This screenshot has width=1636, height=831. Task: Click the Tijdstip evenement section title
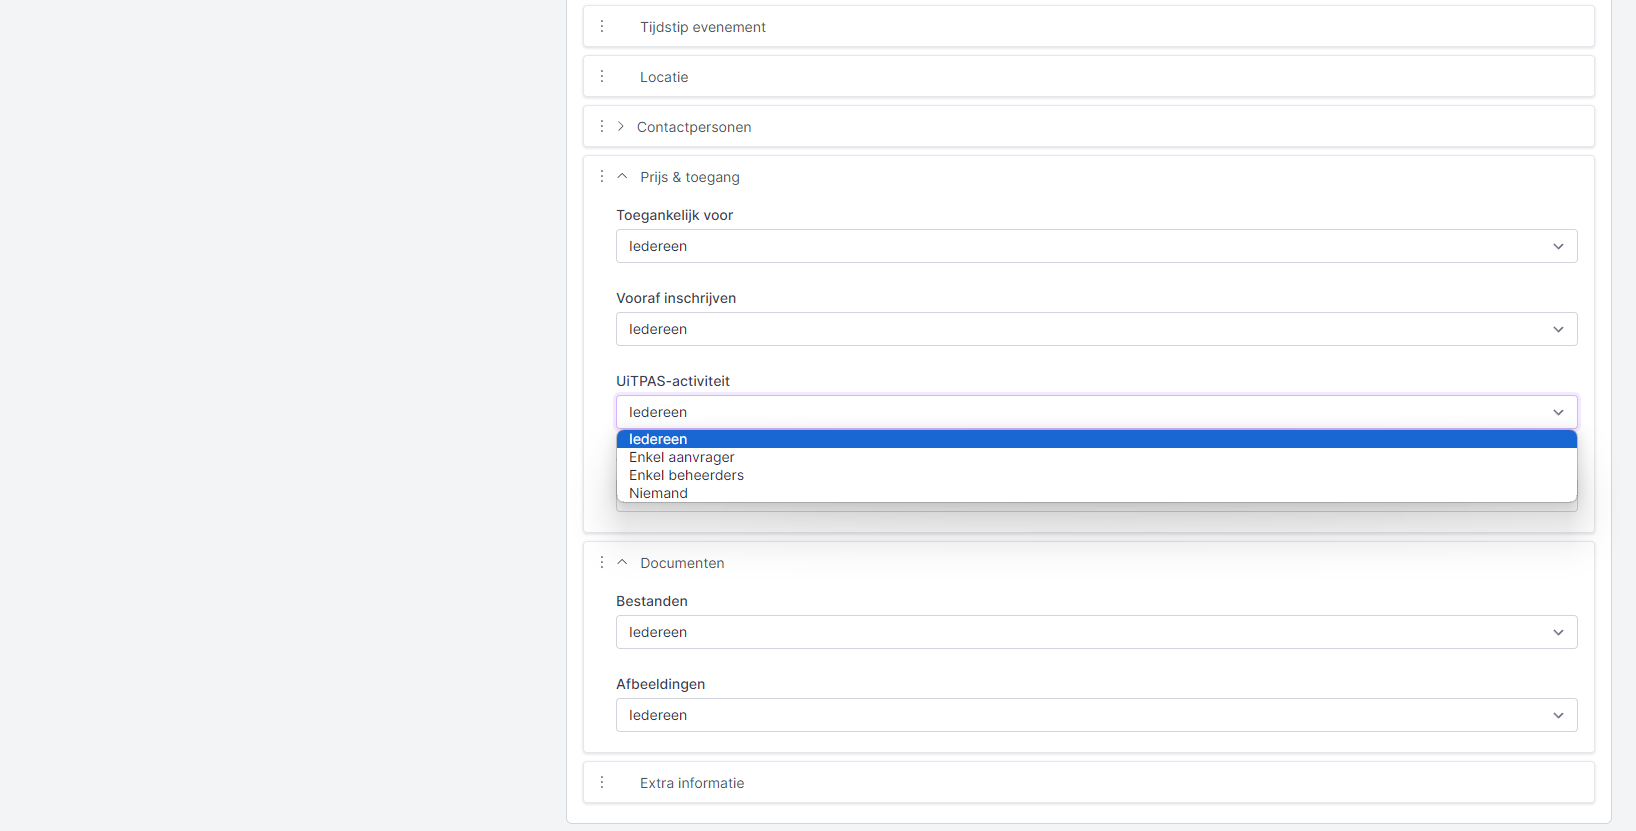click(703, 27)
